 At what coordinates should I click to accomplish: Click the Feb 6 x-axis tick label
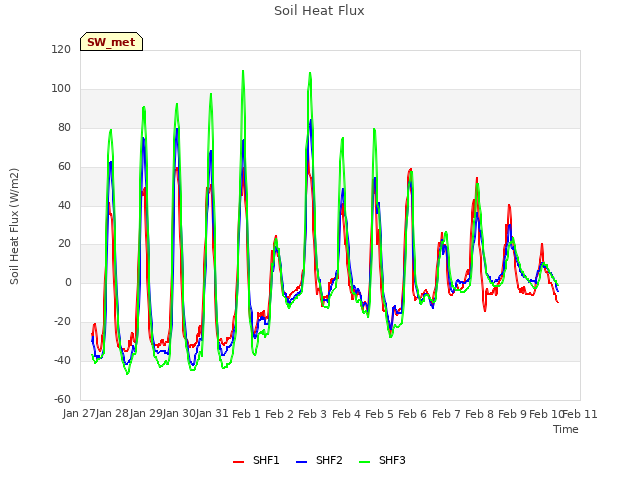(412, 414)
